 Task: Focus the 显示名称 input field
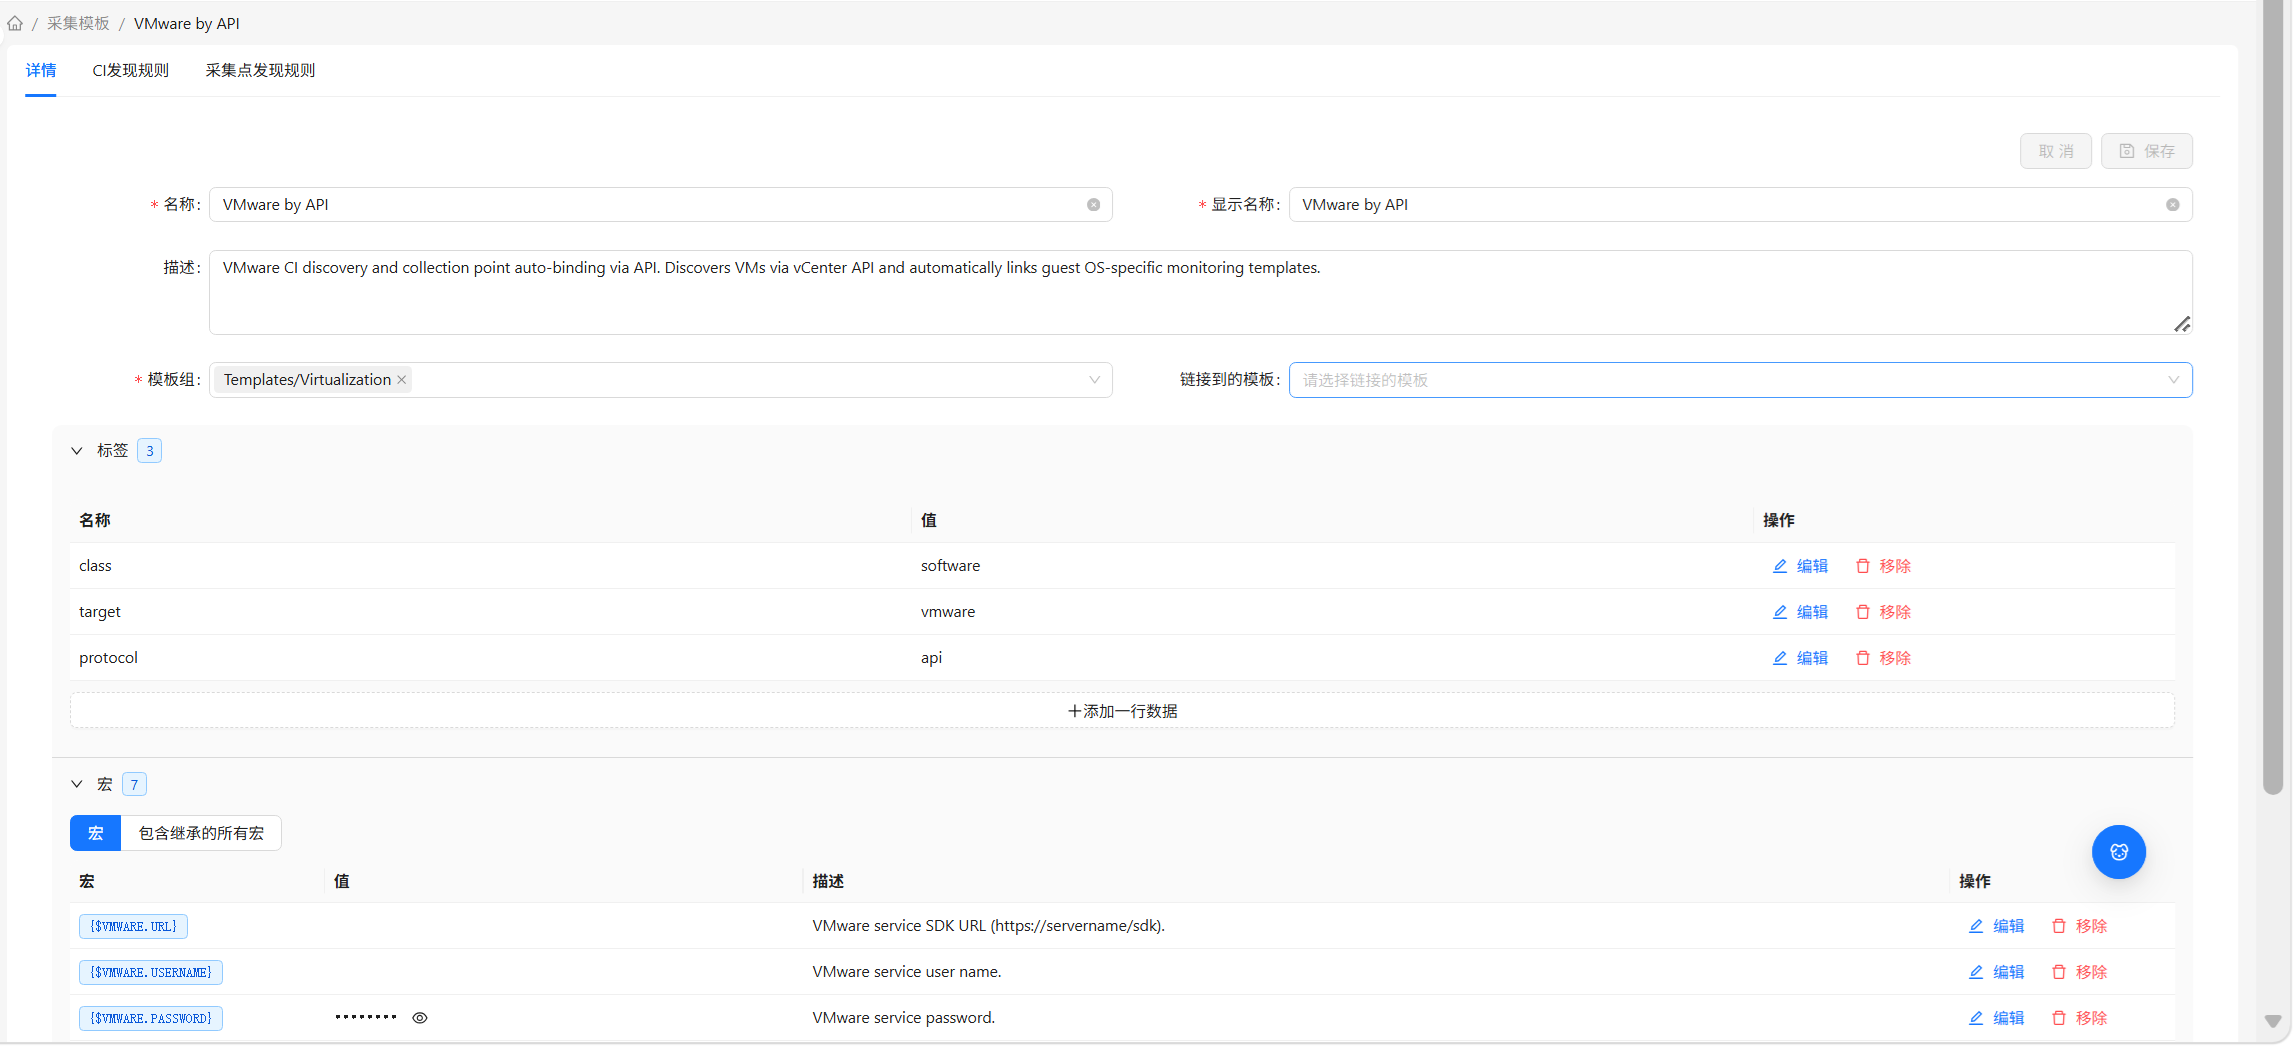tap(1740, 205)
